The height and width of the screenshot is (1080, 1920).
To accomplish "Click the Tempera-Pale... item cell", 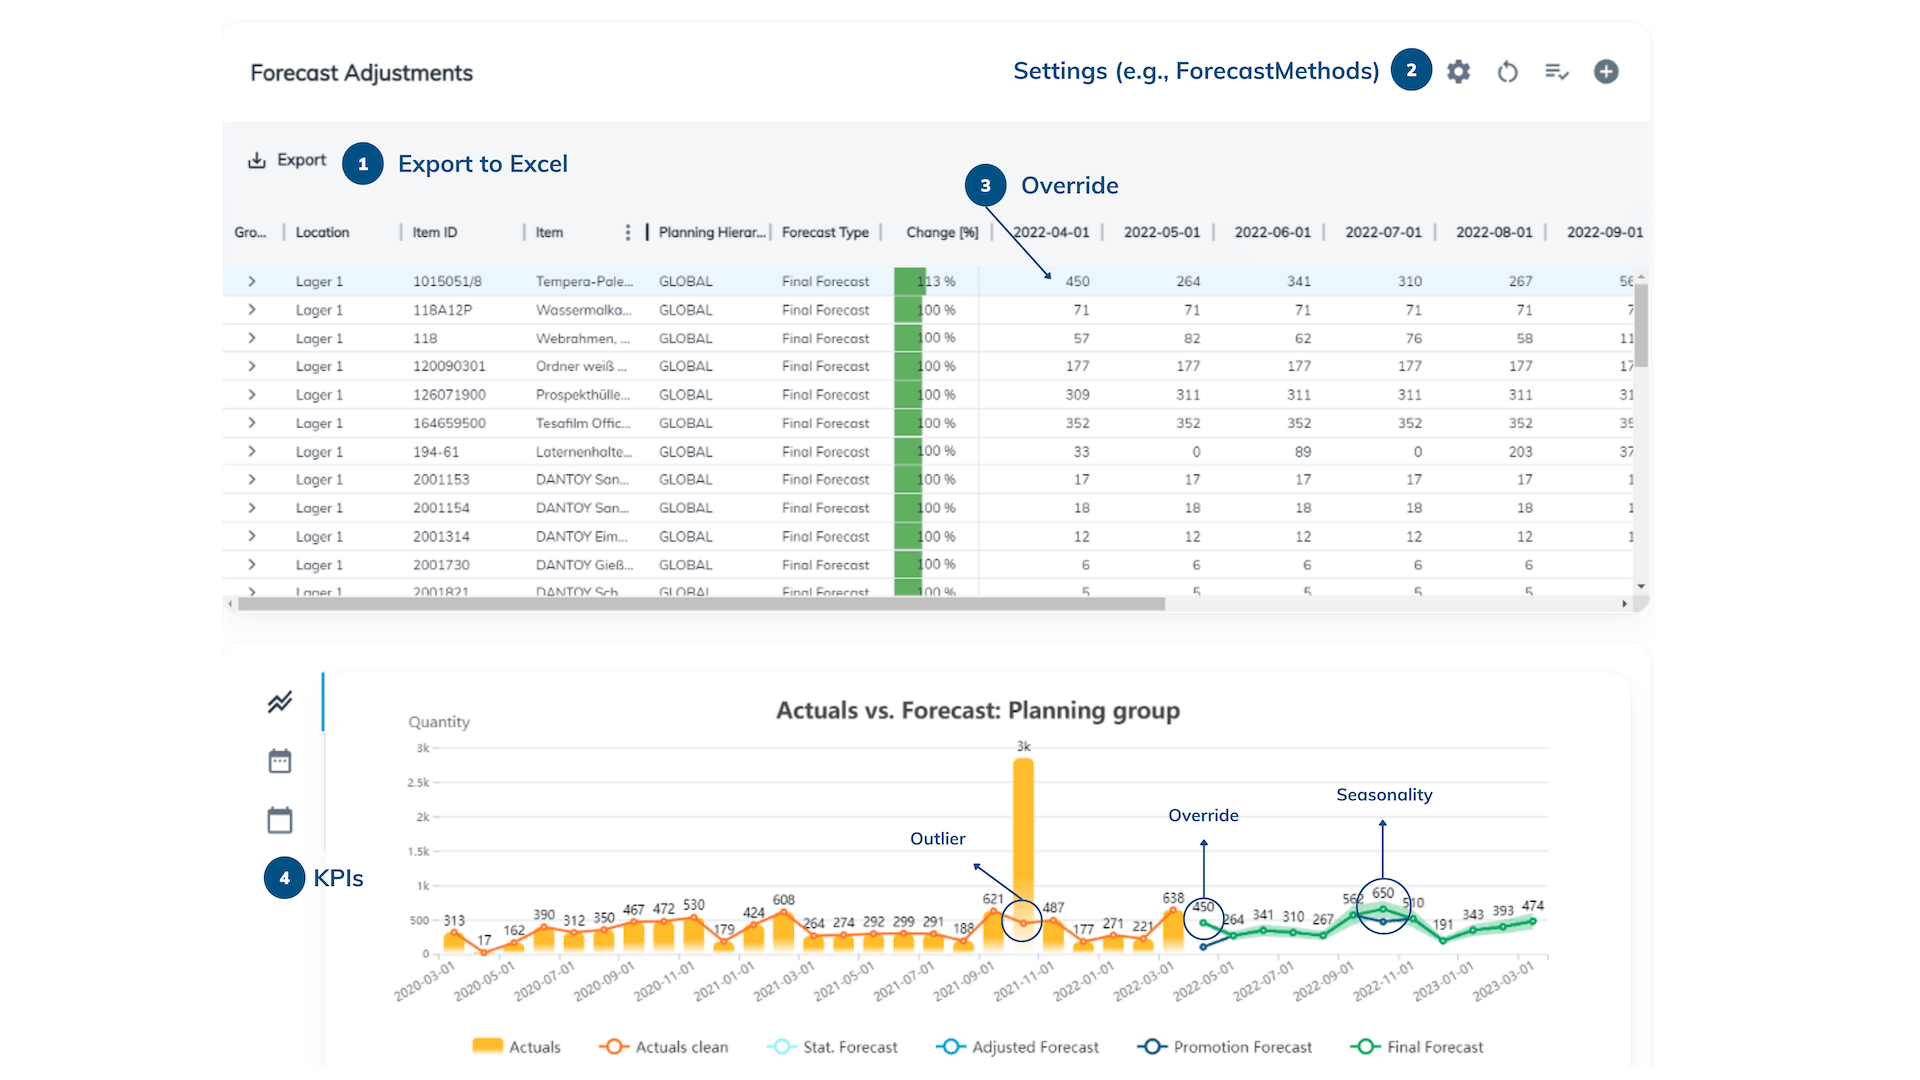I will [584, 282].
